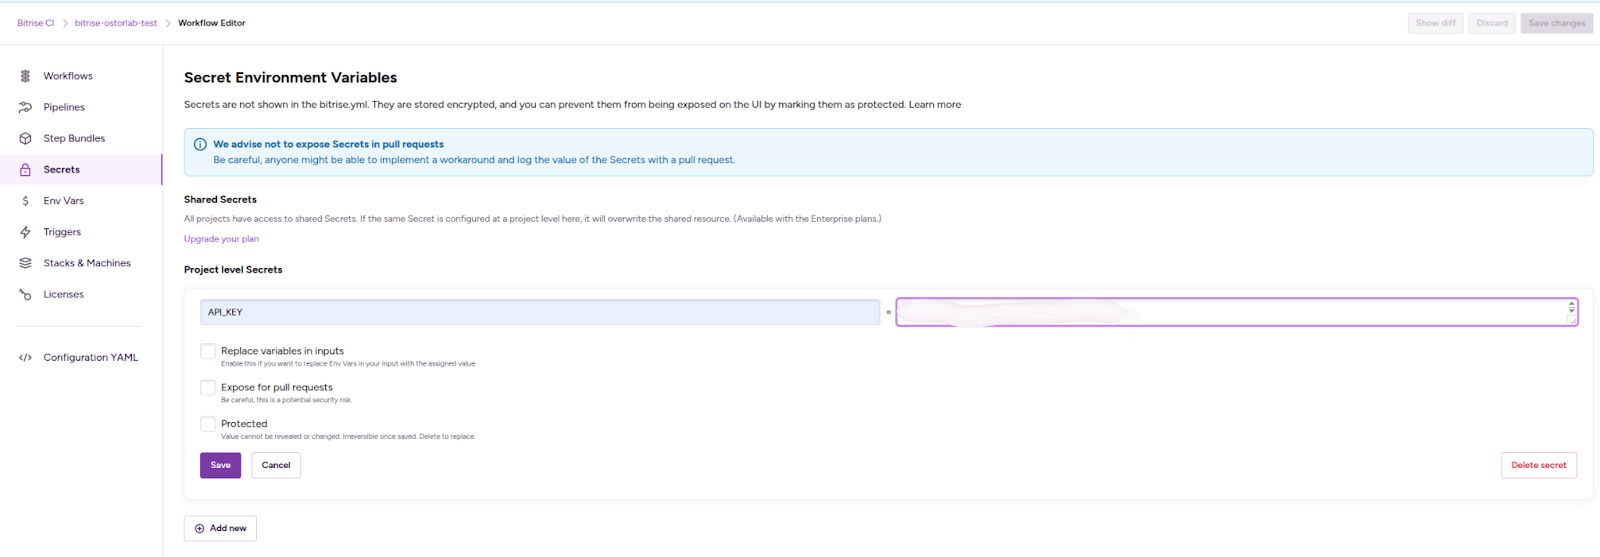Click the Triggers lightning icon
This screenshot has width=1600, height=557.
25,232
